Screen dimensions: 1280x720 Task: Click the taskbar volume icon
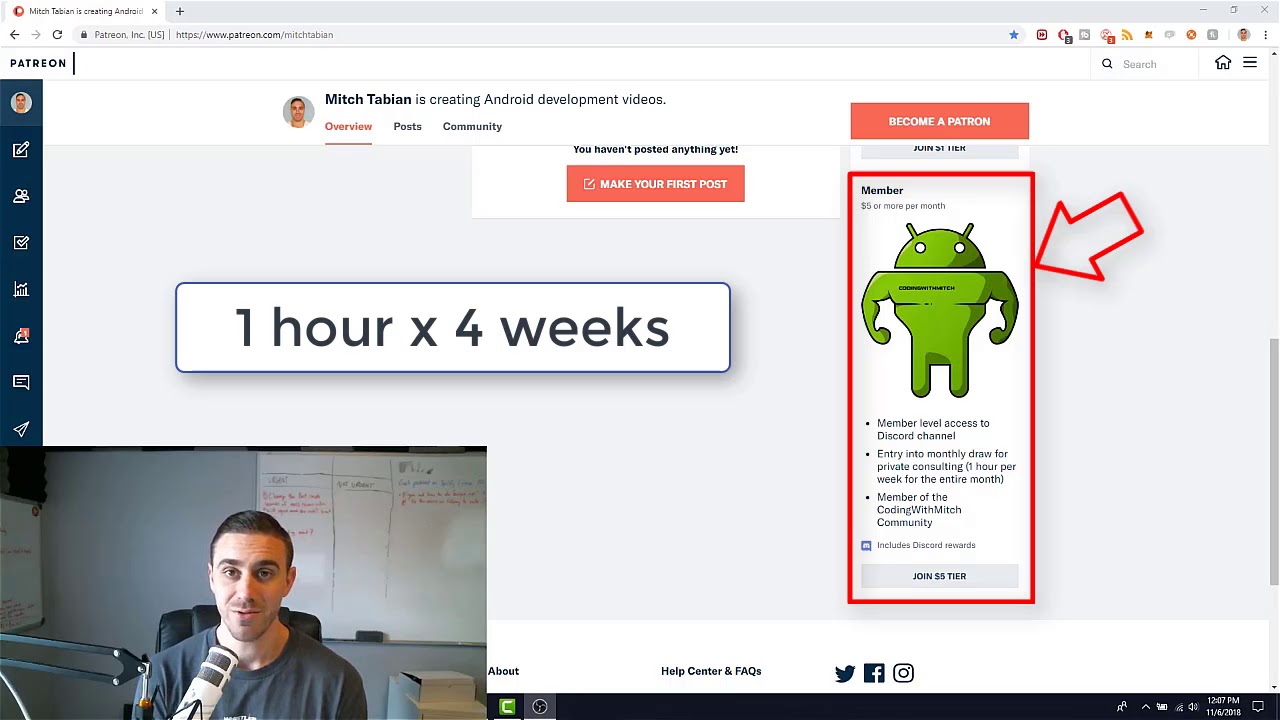pos(1193,707)
